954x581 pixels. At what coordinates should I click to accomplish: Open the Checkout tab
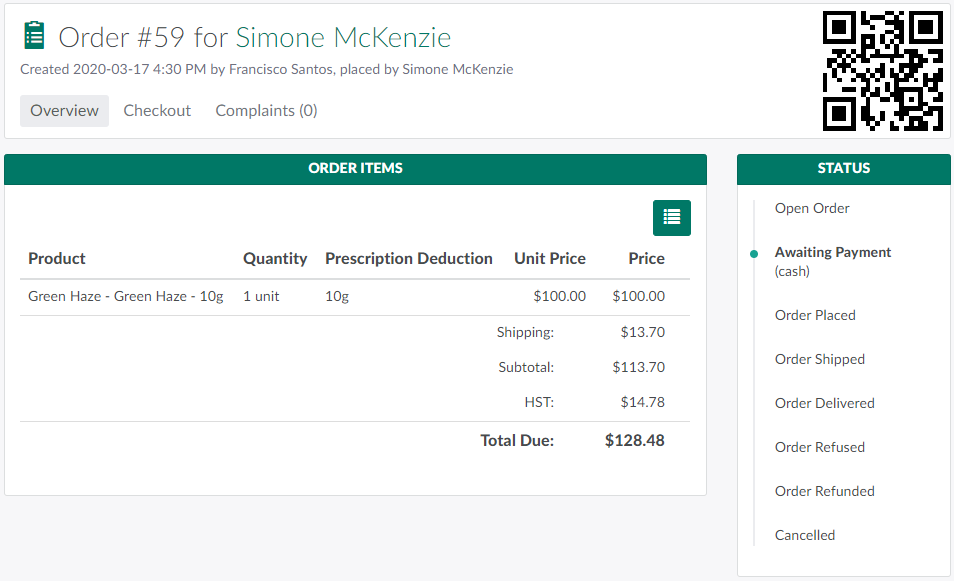click(157, 111)
